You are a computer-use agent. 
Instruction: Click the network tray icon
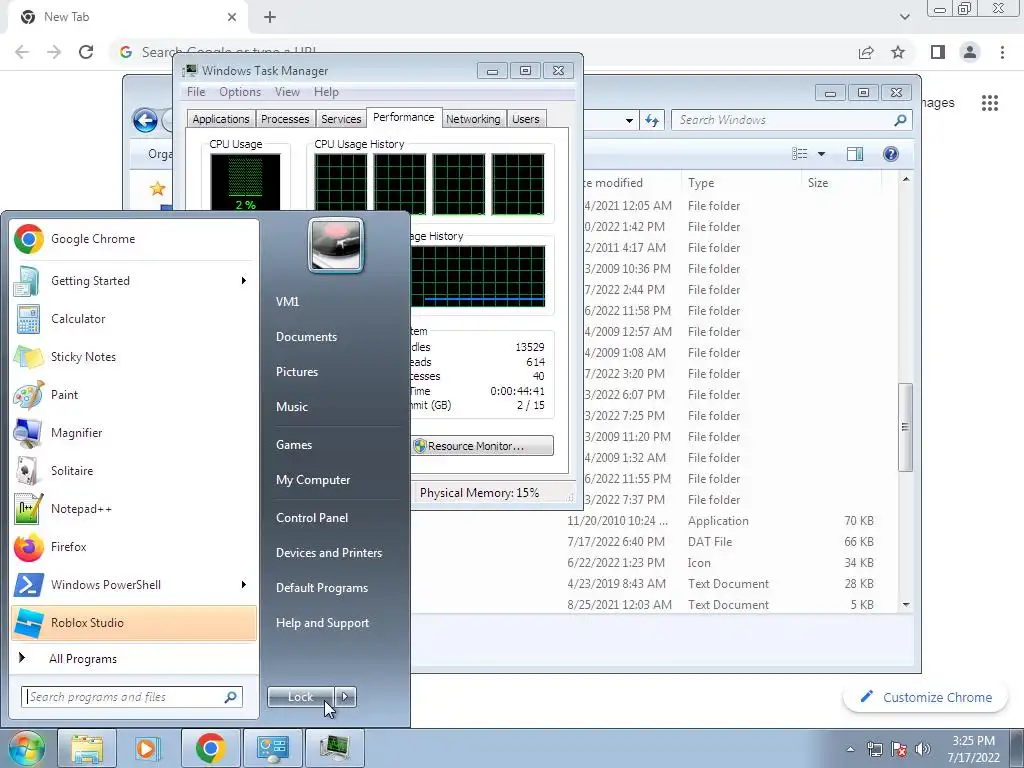point(874,749)
